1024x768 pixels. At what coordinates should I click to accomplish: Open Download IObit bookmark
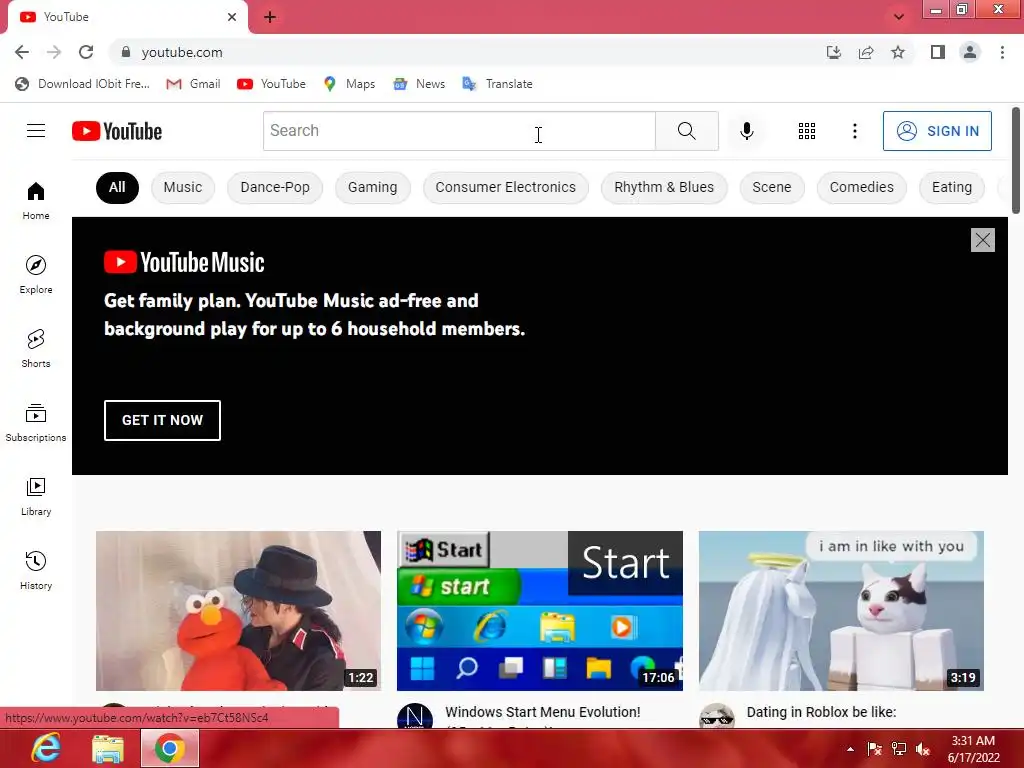[x=82, y=84]
